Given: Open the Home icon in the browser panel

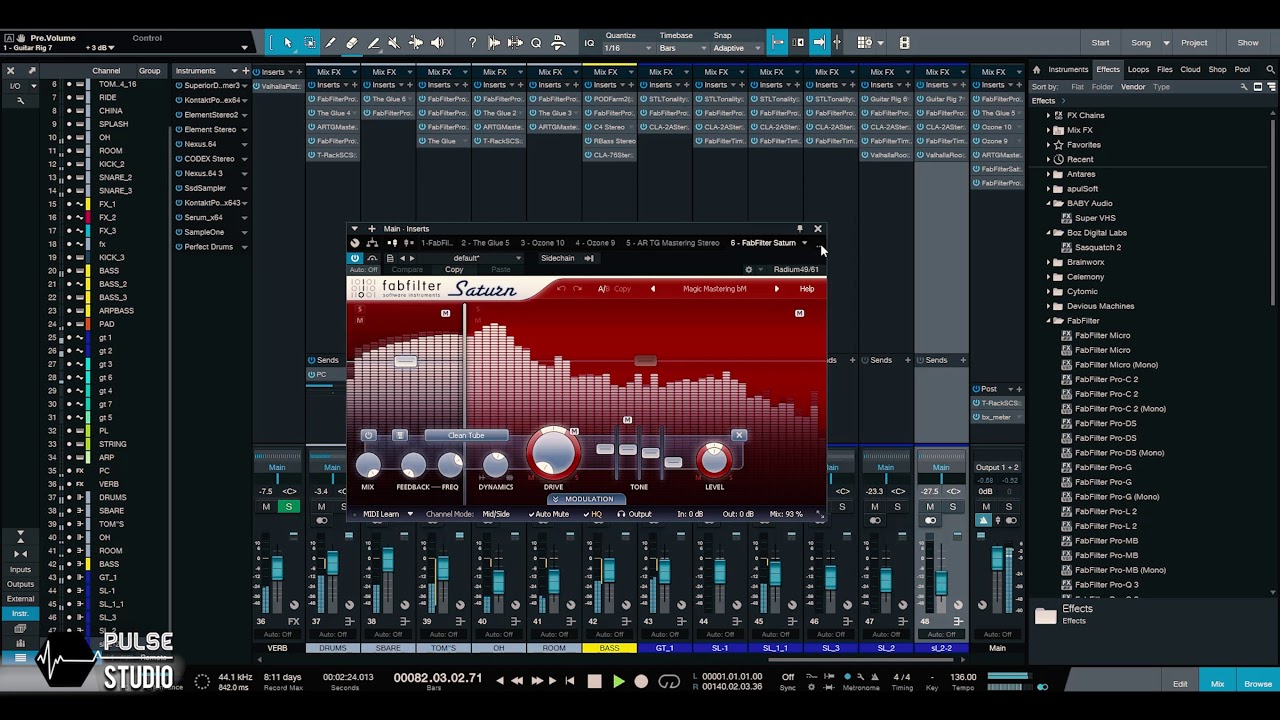Looking at the screenshot, I should click(1036, 70).
